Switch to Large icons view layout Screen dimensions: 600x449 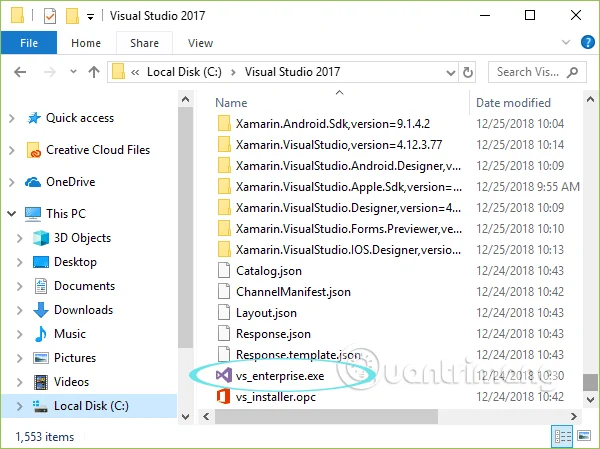(x=584, y=436)
